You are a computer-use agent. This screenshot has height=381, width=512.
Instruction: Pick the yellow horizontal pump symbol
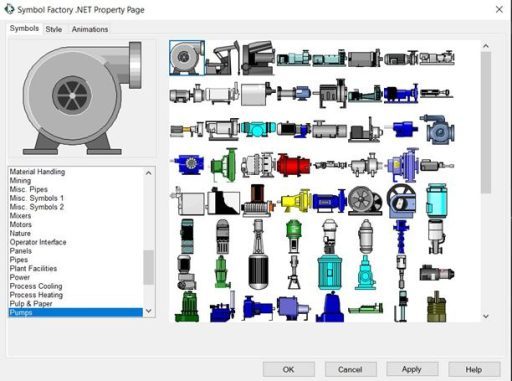(x=295, y=201)
